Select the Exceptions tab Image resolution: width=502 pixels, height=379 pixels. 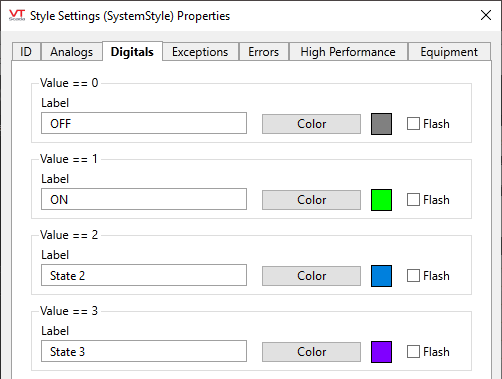200,52
